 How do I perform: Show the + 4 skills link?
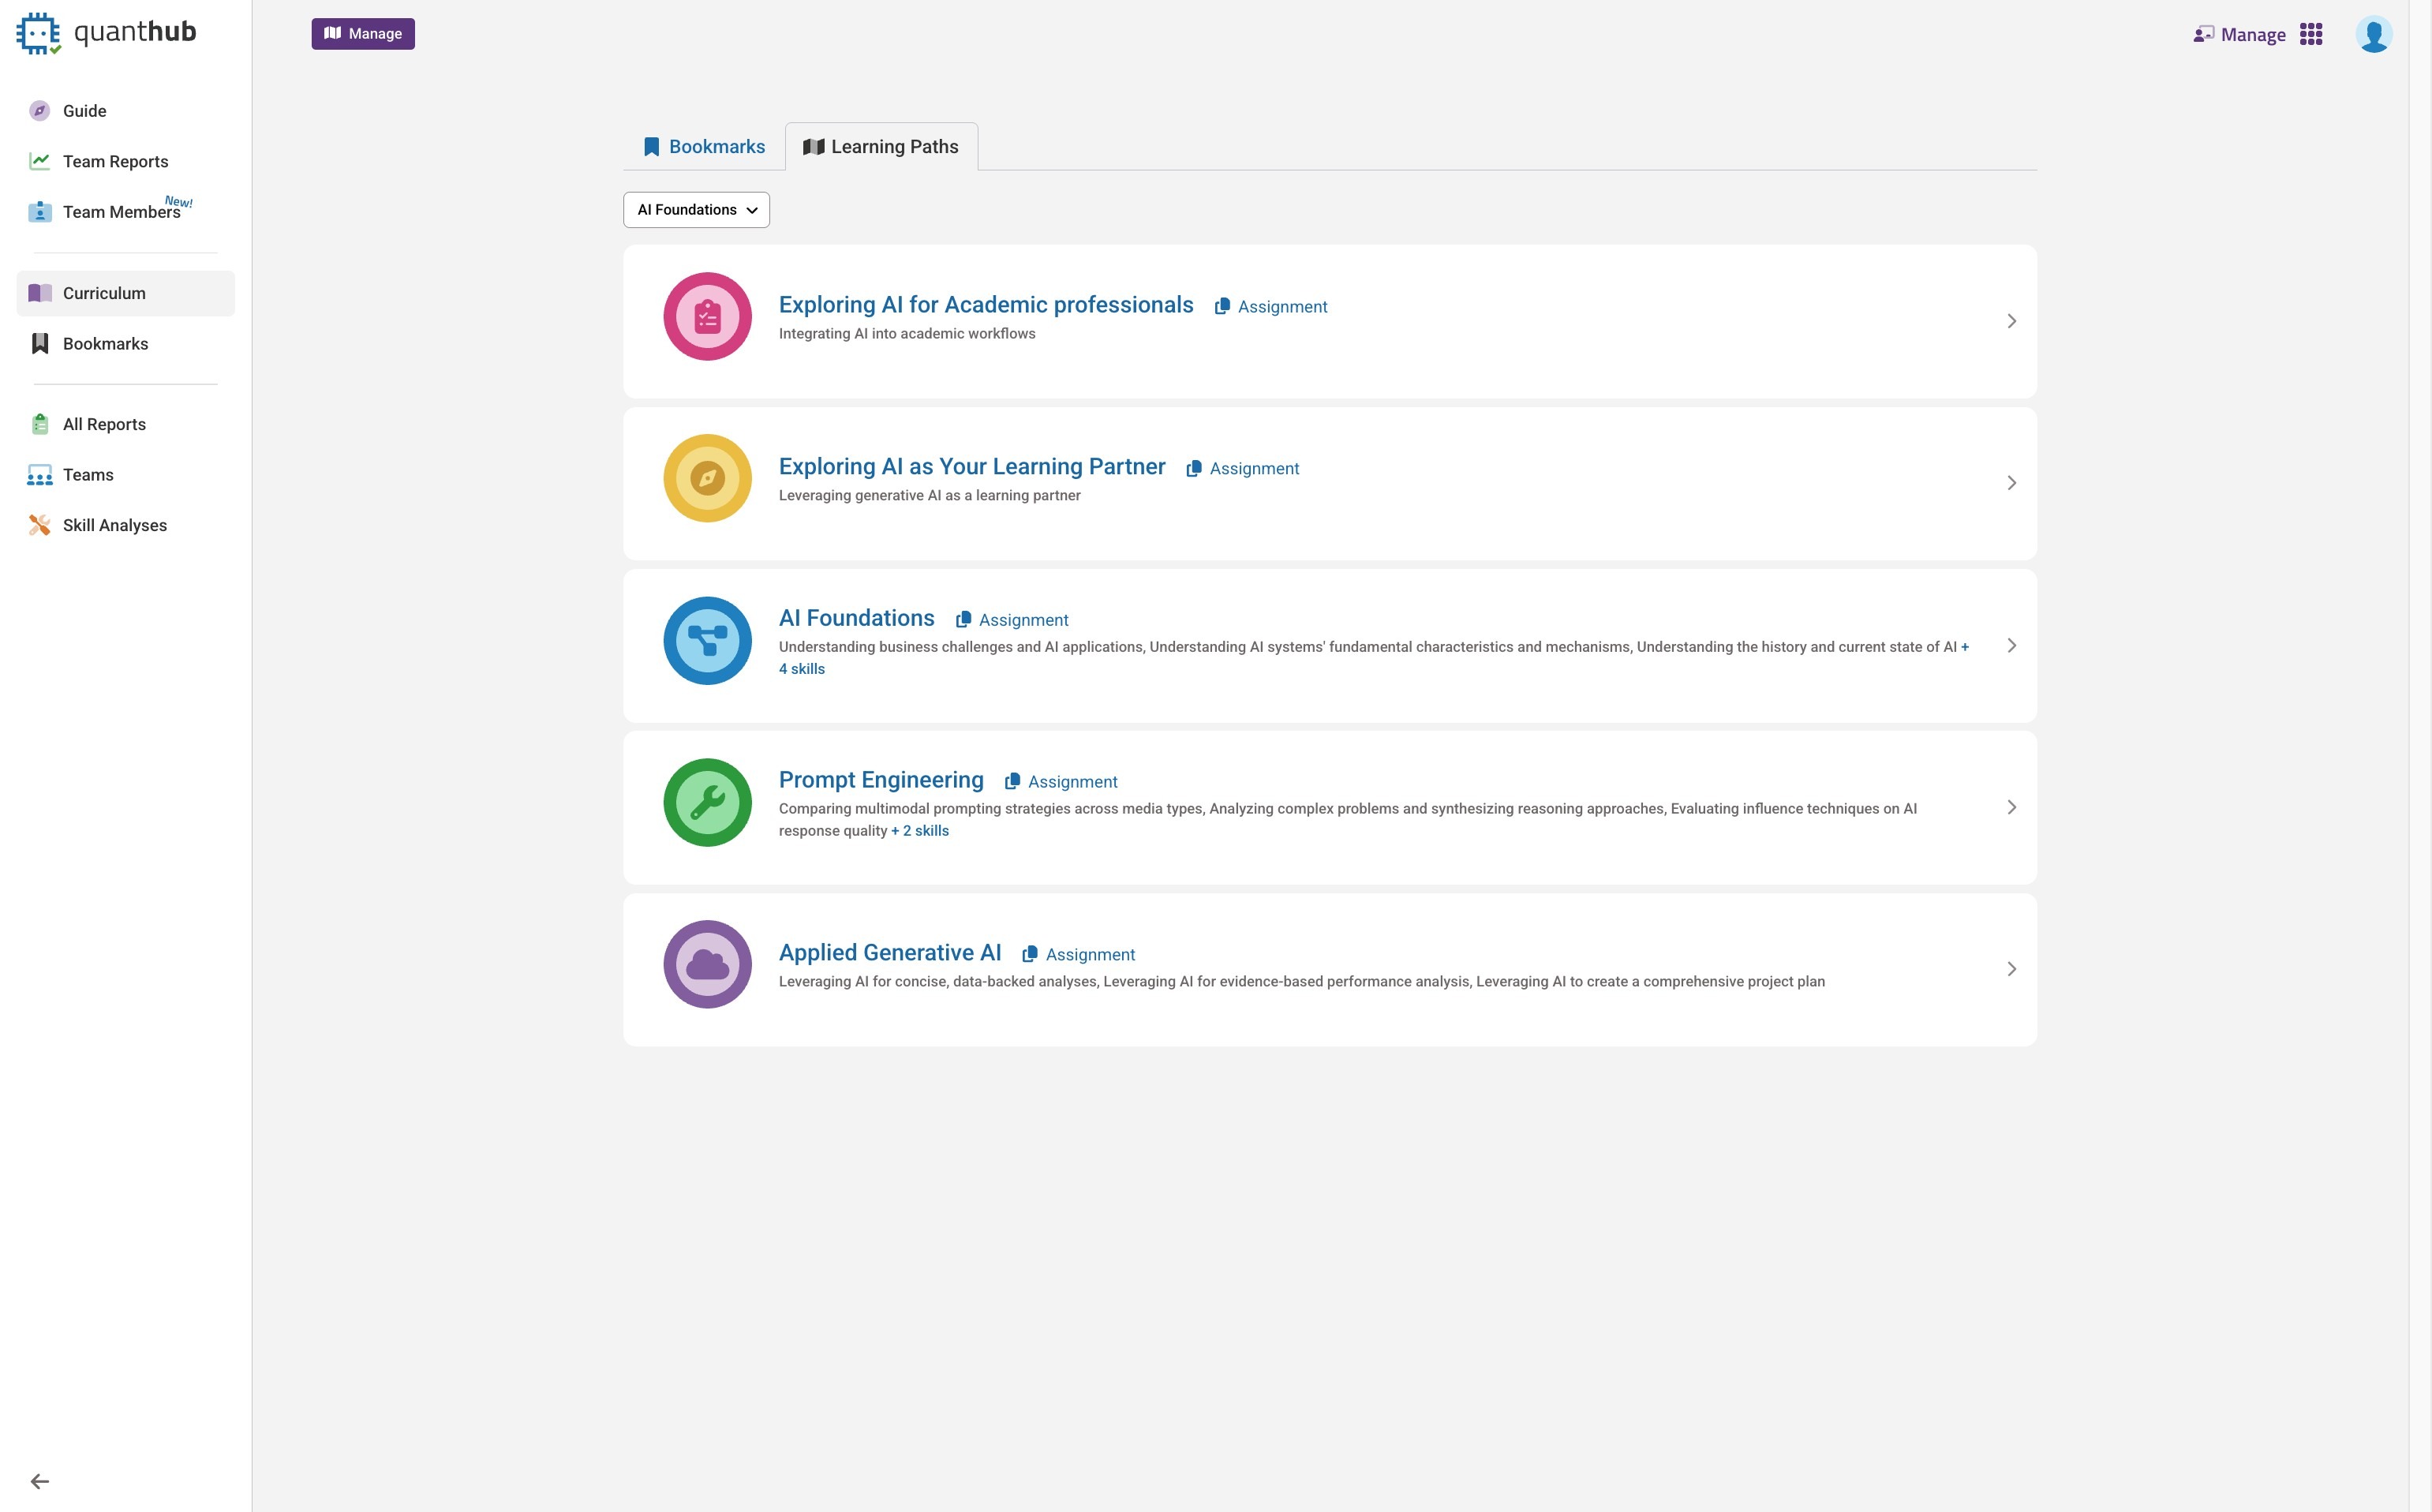801,669
